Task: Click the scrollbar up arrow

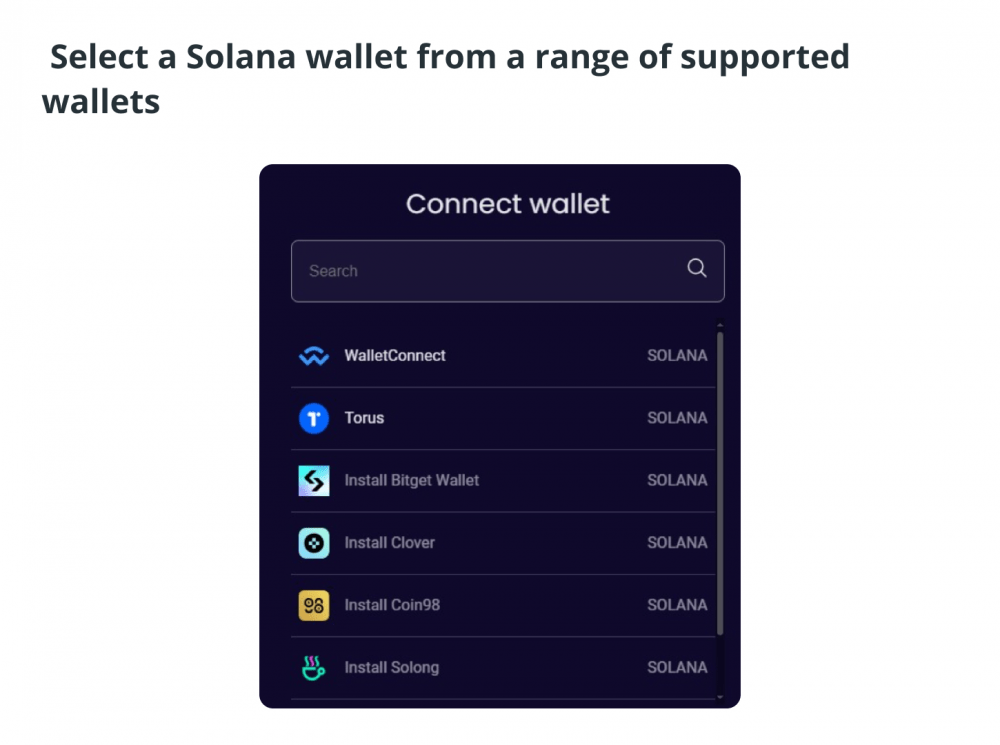Action: 720,325
